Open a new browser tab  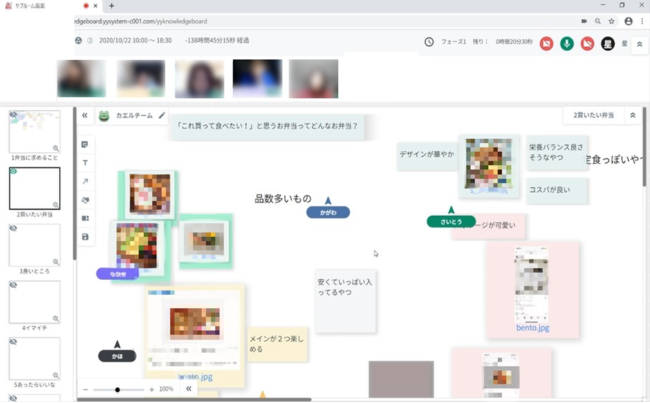pos(111,6)
